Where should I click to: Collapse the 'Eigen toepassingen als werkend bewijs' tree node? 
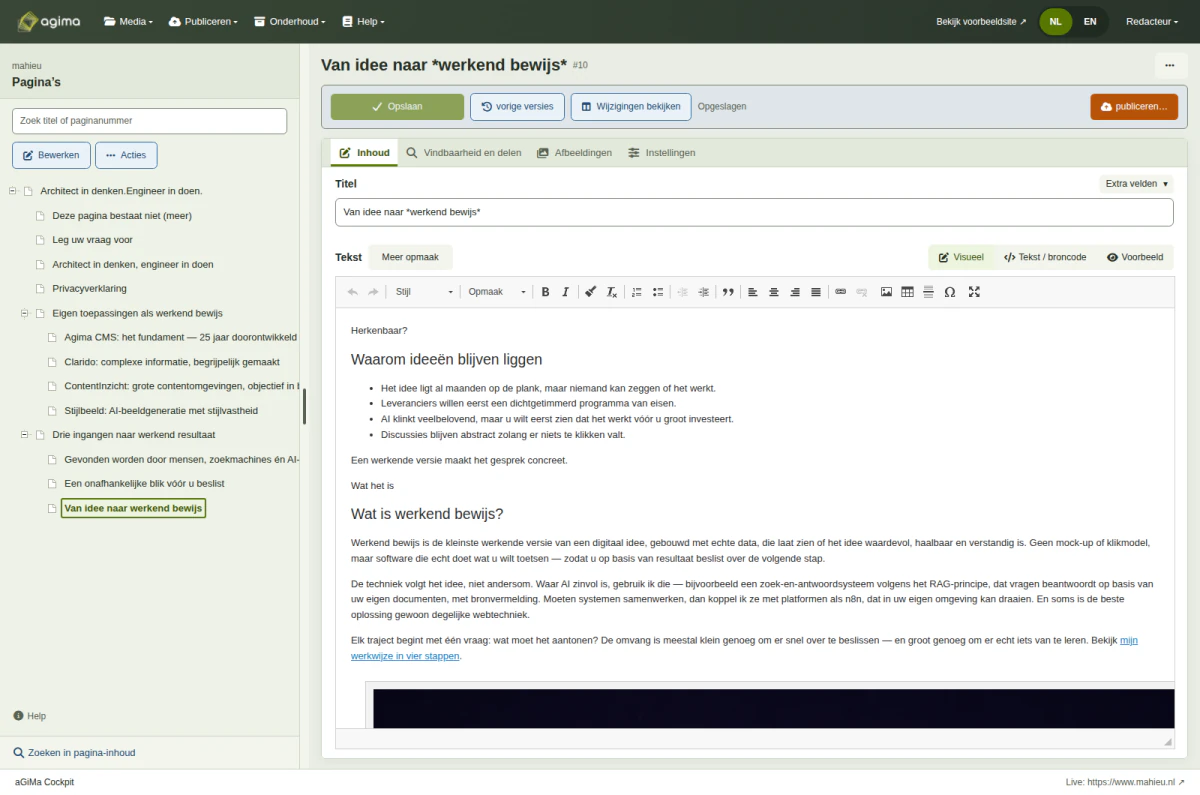[x=25, y=313]
